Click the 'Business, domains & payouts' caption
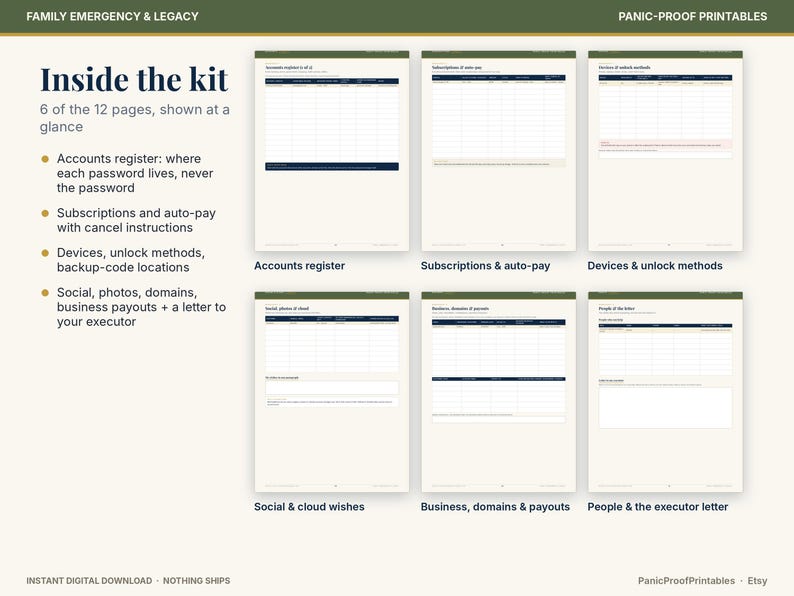794x596 pixels. point(495,507)
